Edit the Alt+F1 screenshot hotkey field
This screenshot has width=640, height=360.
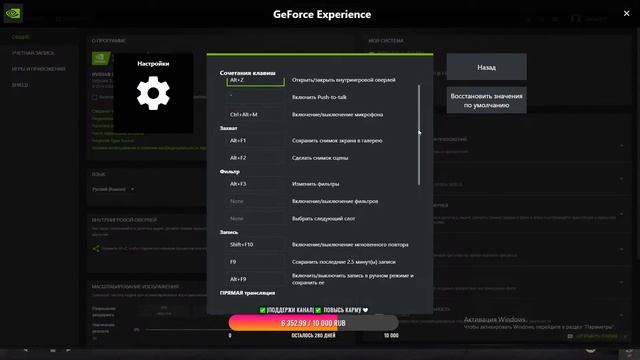256,140
